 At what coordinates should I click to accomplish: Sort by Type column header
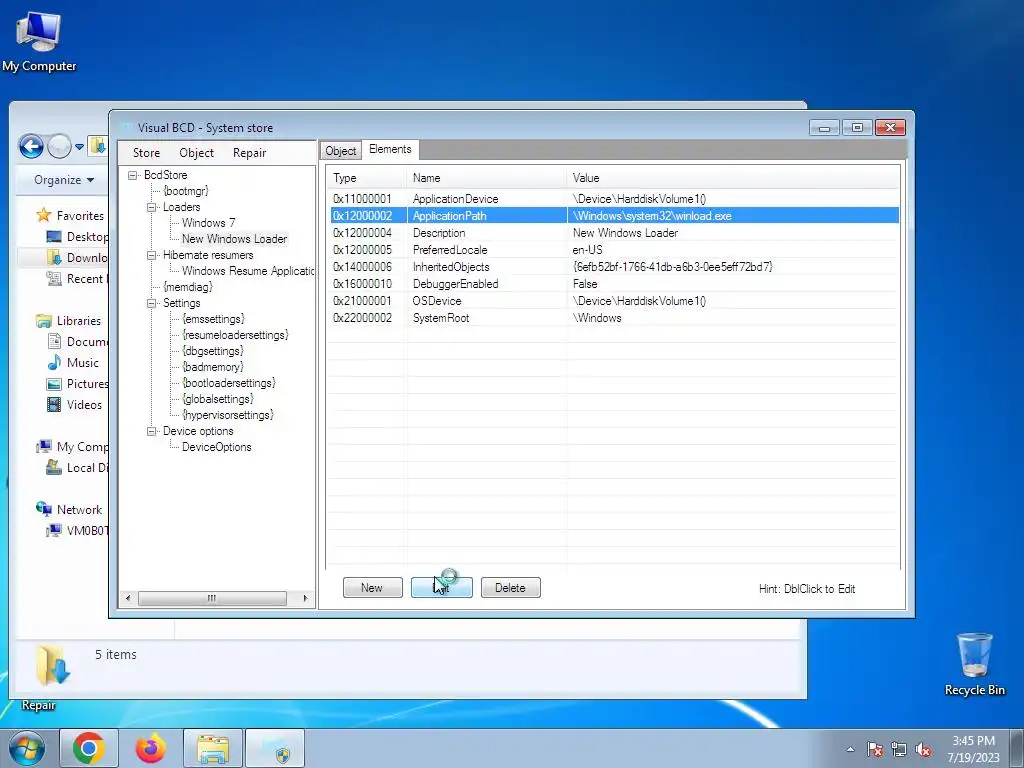(368, 178)
